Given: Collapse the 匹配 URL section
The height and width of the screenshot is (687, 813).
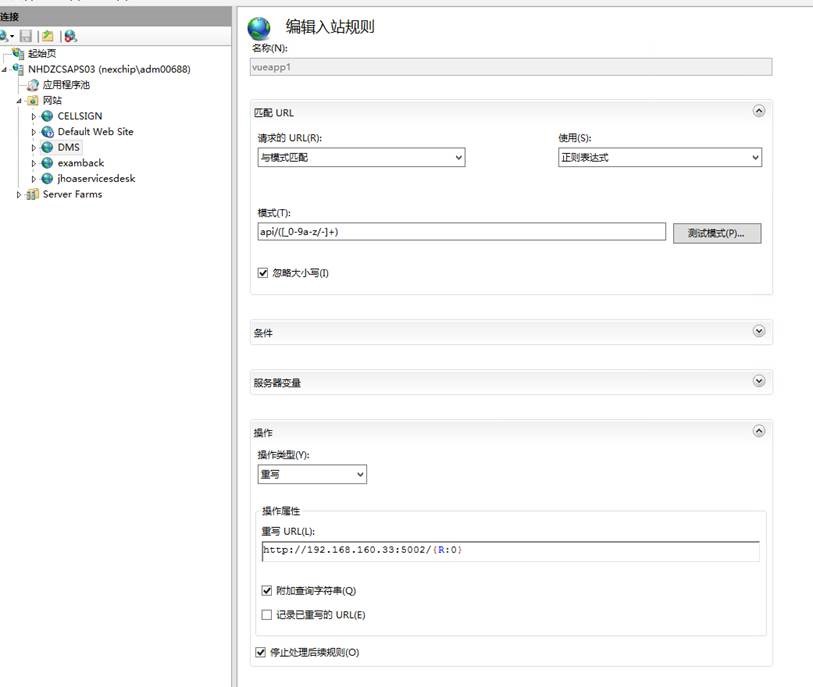Looking at the screenshot, I should pos(759,111).
